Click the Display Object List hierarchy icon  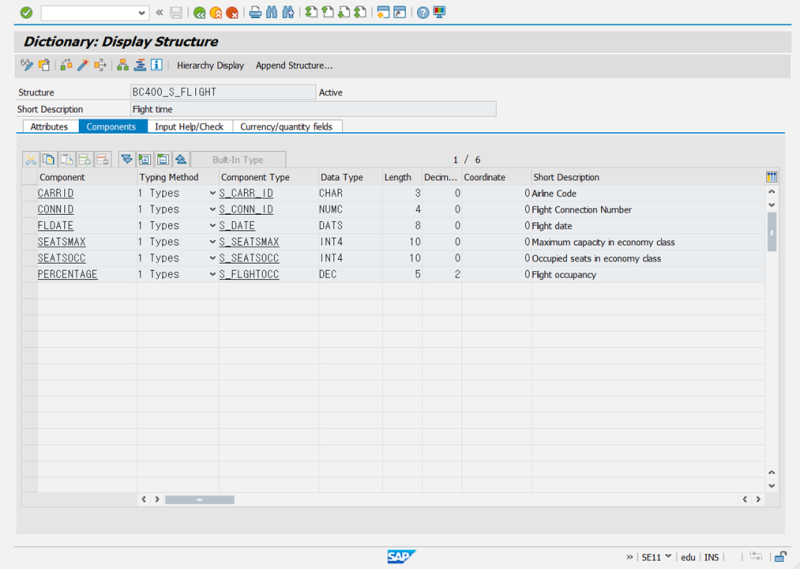point(122,65)
